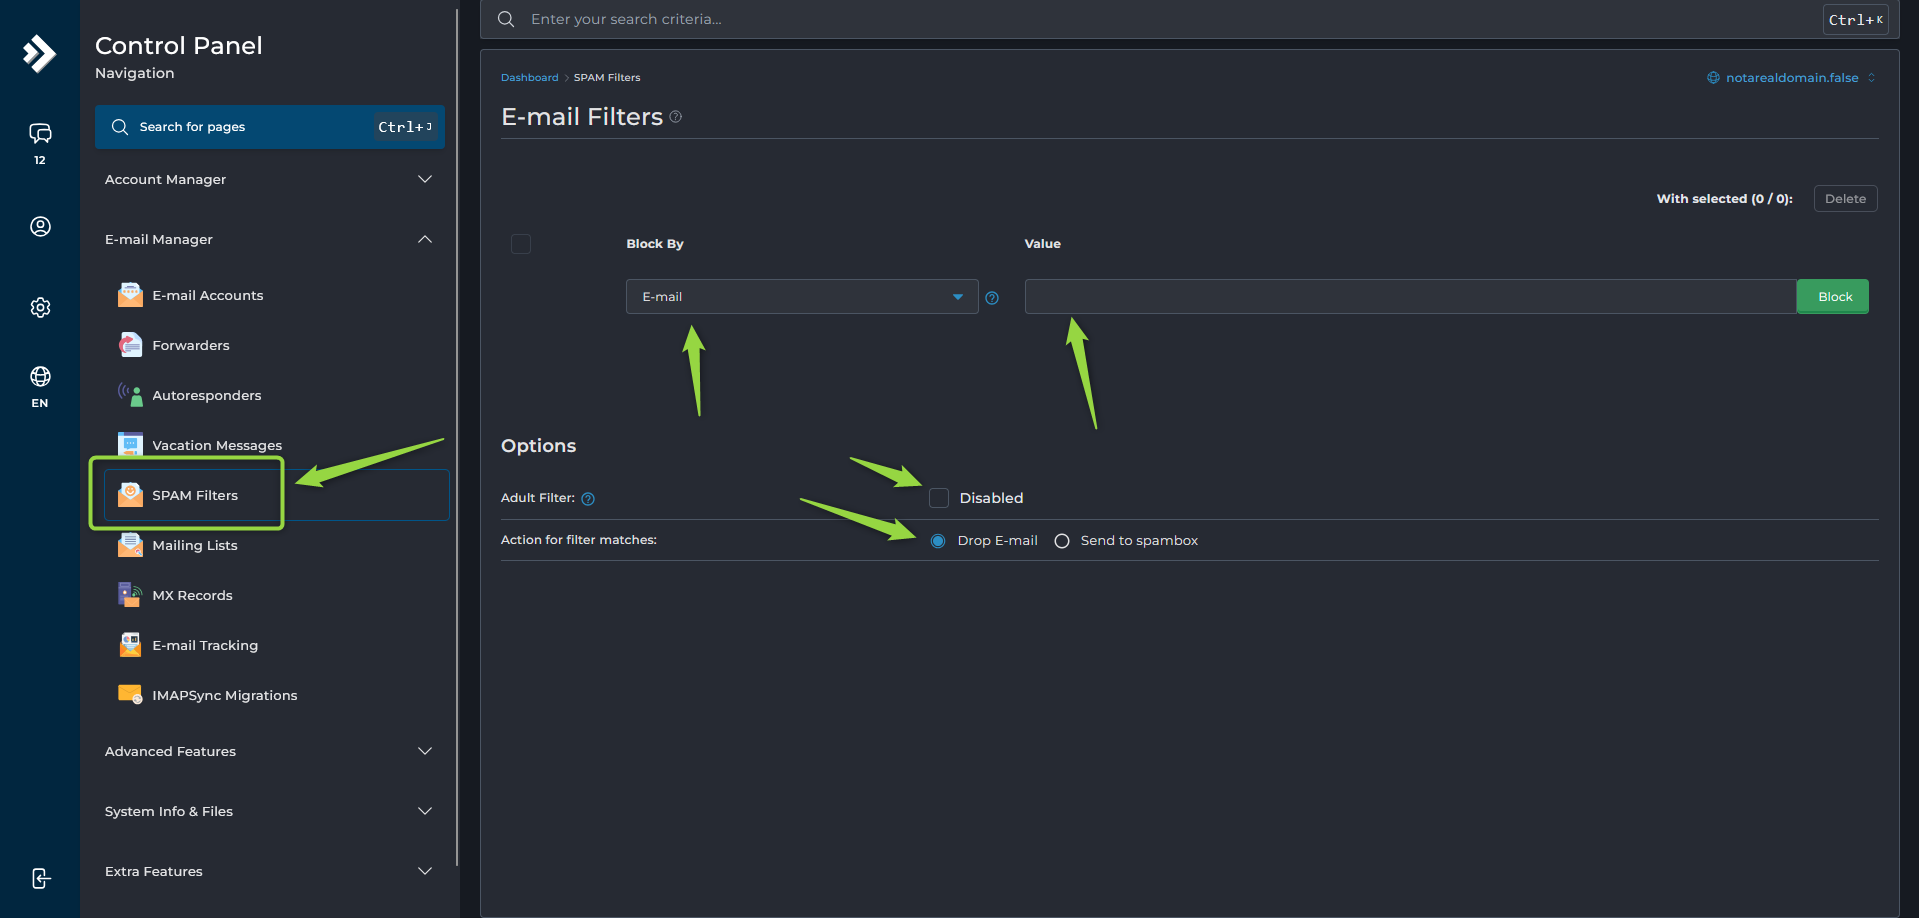Click the green Block button
The height and width of the screenshot is (918, 1919).
1835,297
